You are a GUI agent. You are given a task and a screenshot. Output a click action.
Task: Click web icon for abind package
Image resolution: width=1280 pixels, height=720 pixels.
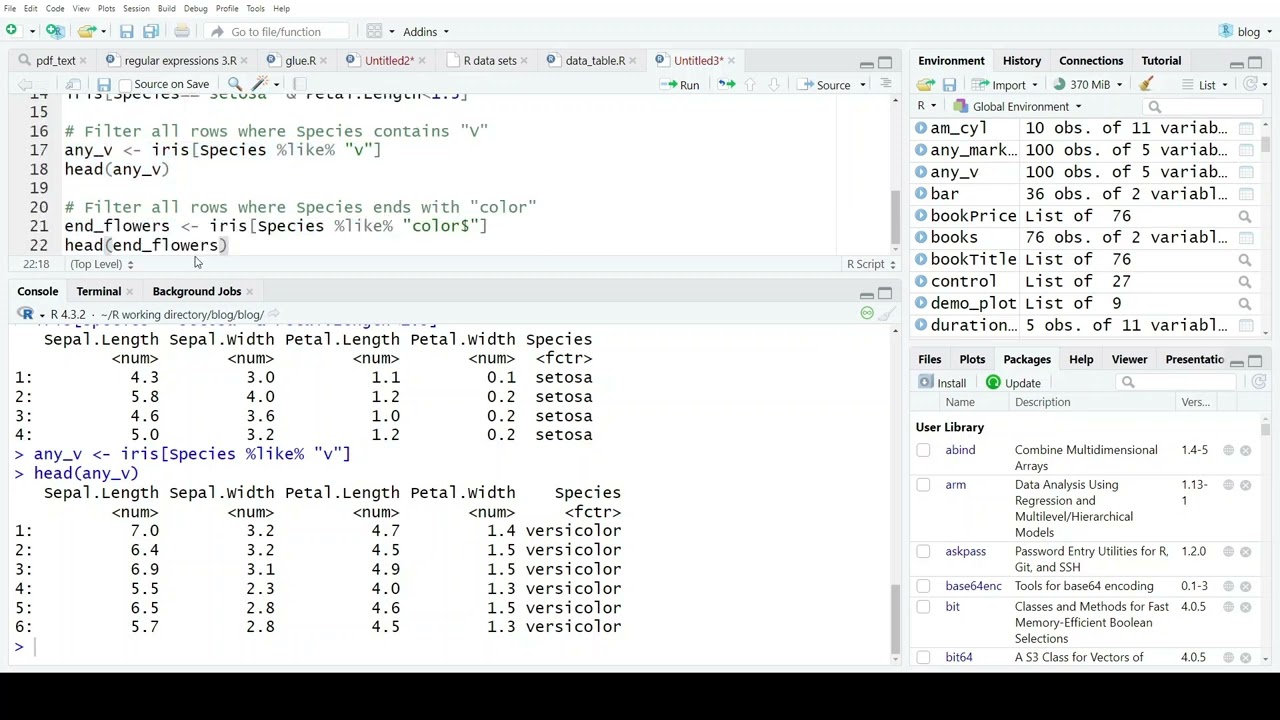coord(1229,450)
